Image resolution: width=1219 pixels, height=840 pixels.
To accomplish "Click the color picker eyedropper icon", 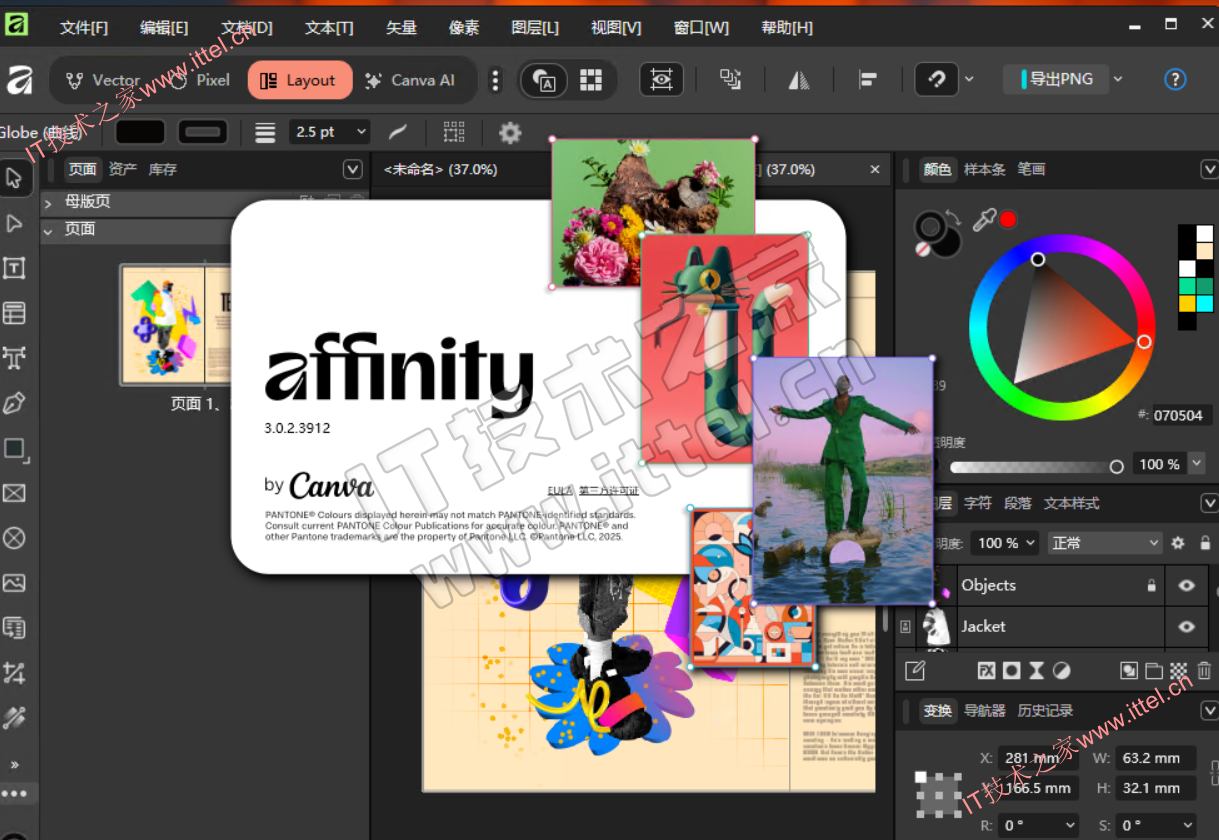I will pyautogui.click(x=984, y=220).
